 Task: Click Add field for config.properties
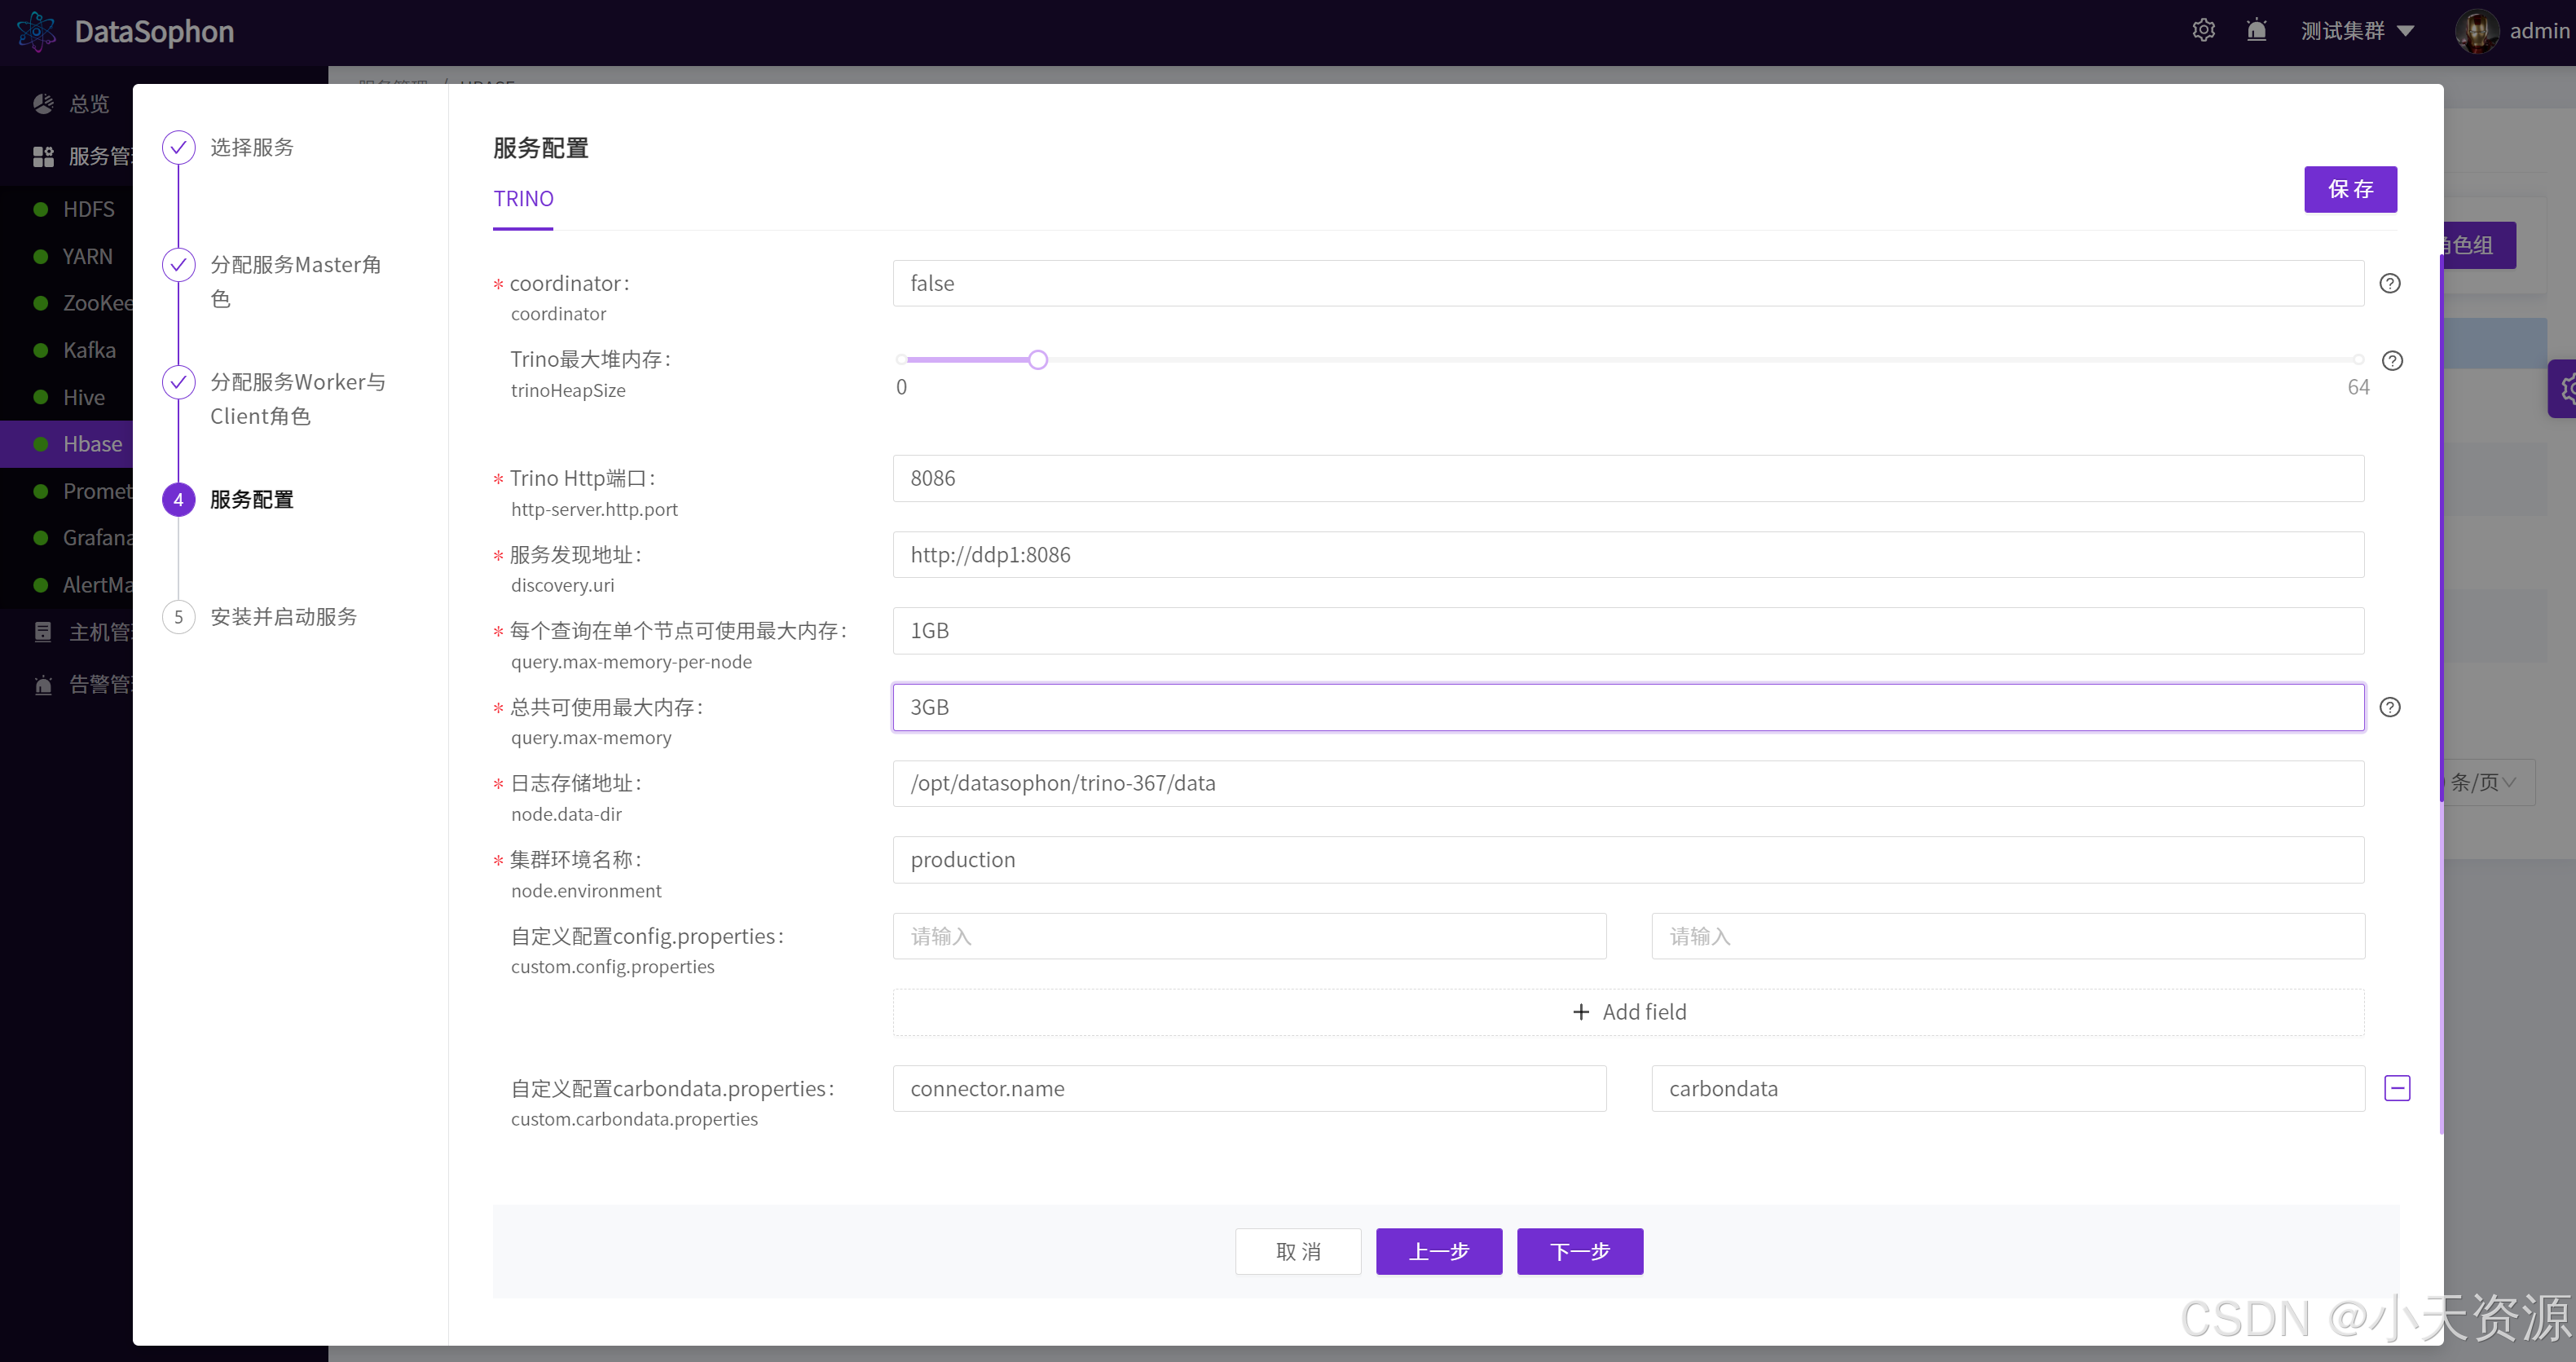1628,1012
